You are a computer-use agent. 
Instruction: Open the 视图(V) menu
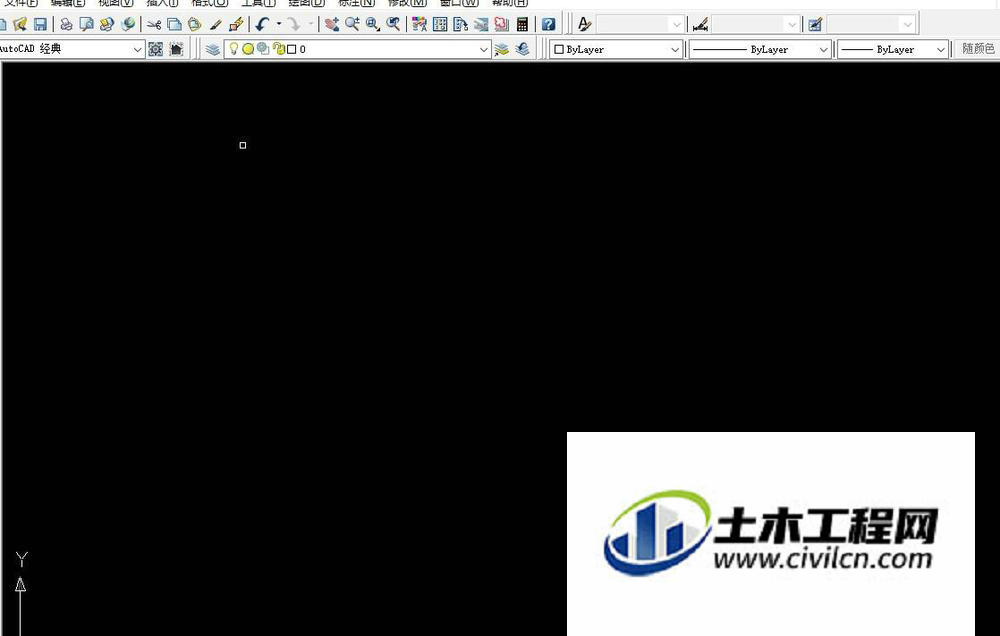115,3
